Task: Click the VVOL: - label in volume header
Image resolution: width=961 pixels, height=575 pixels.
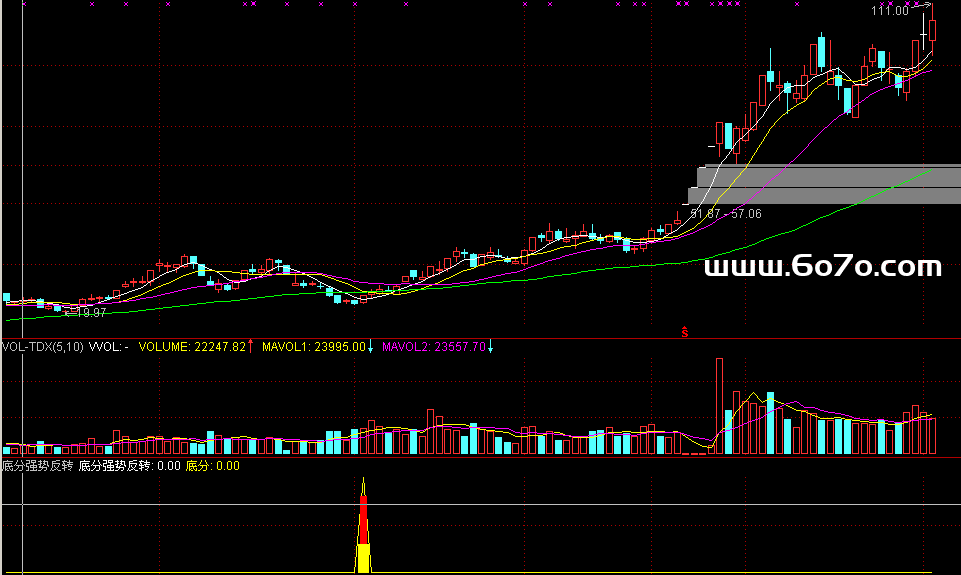Action: coord(109,347)
